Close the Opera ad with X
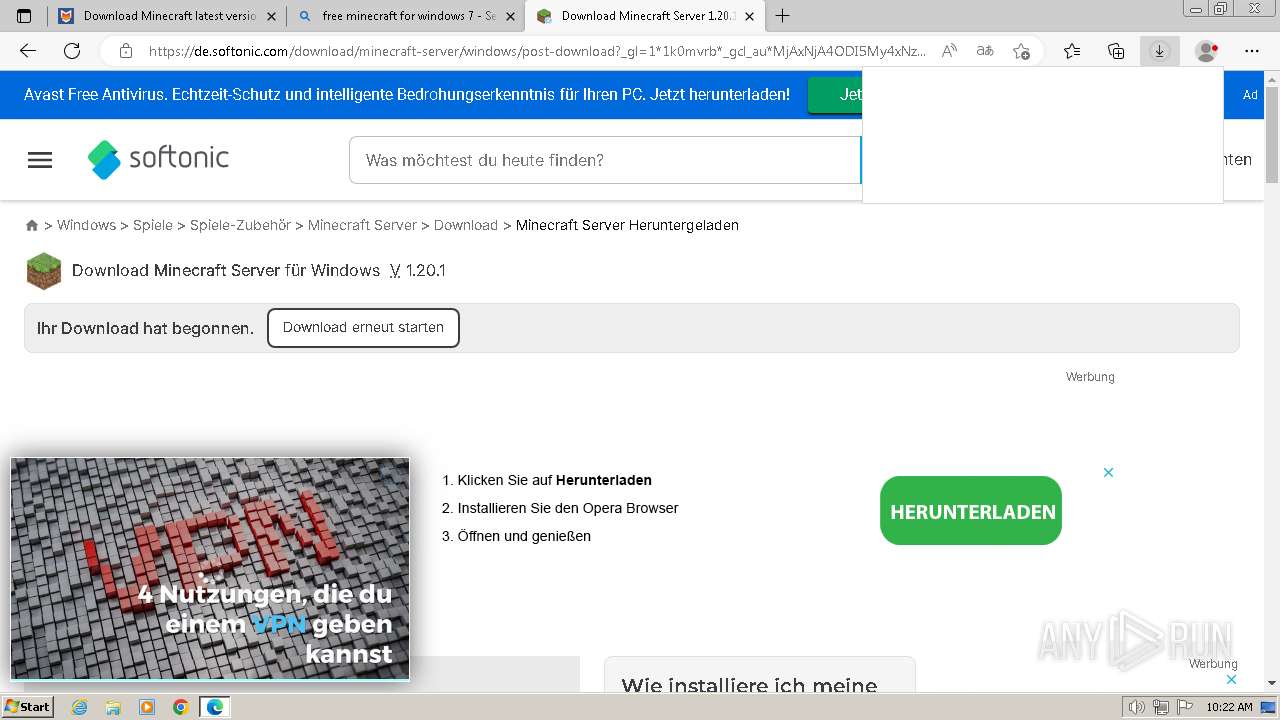 (x=1108, y=472)
